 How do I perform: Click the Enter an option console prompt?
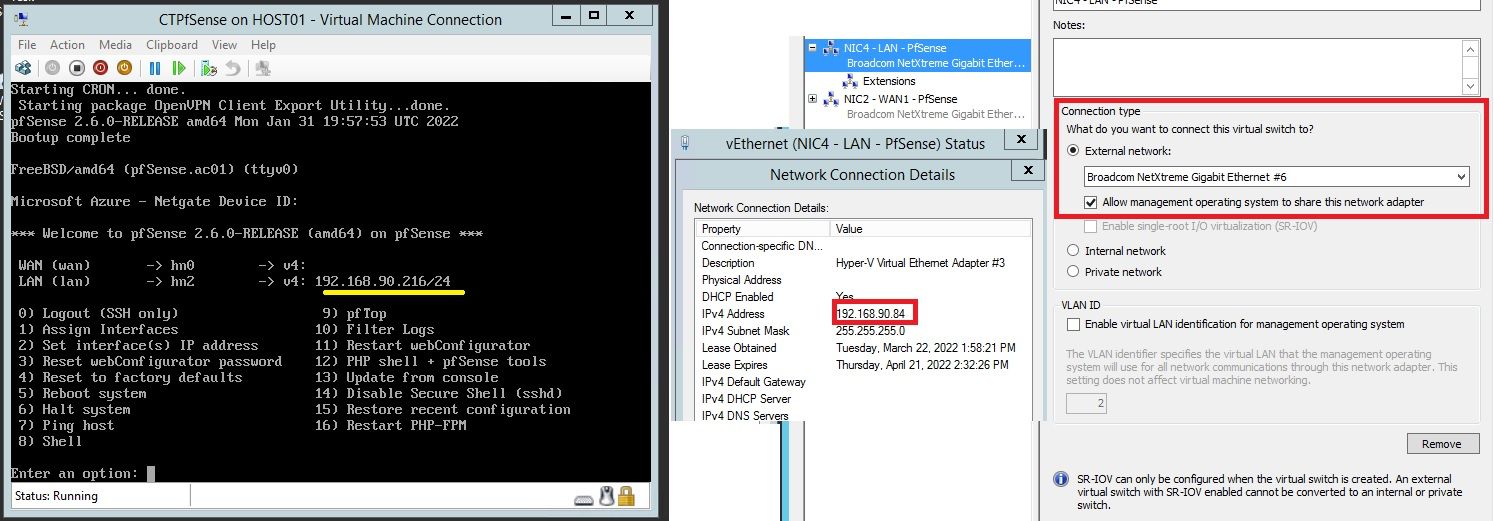tap(75, 473)
